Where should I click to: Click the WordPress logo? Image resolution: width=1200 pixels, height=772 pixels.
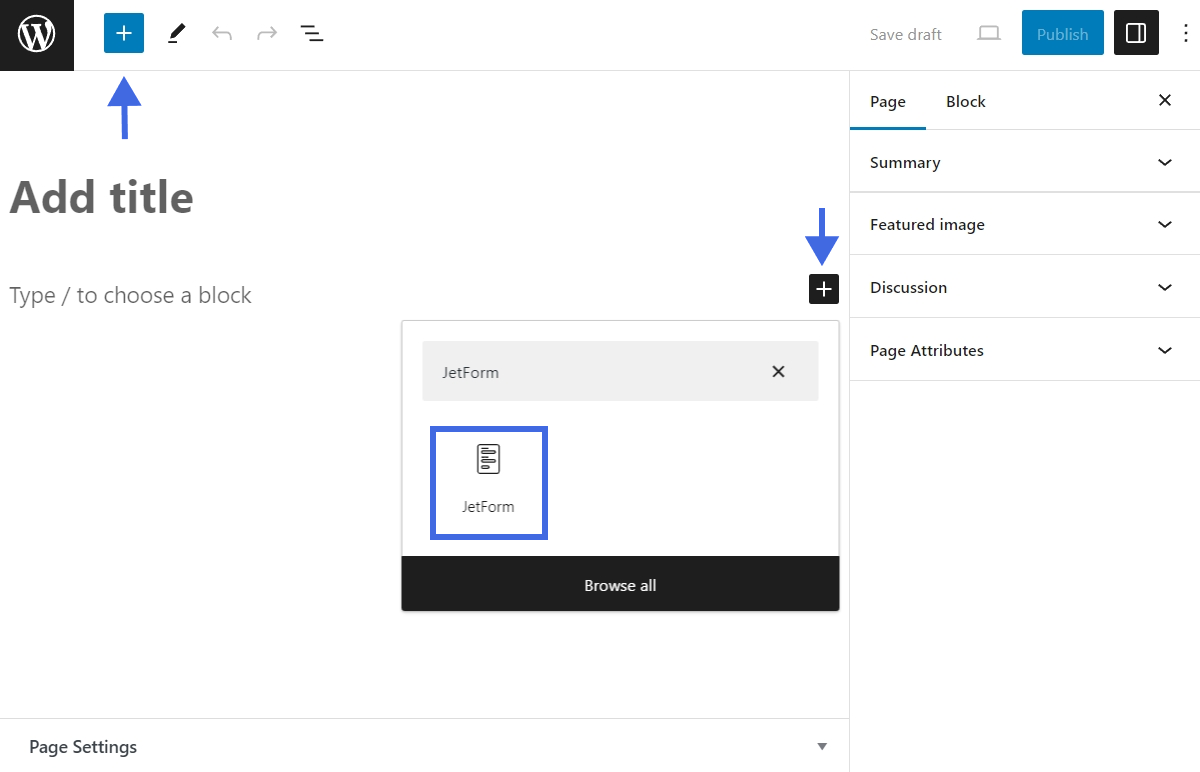(x=36, y=34)
